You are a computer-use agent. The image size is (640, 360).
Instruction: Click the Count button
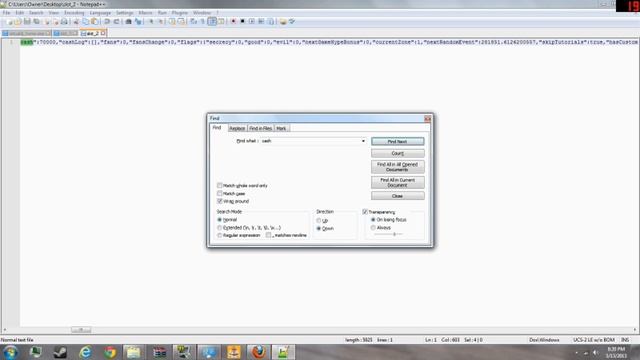(398, 153)
